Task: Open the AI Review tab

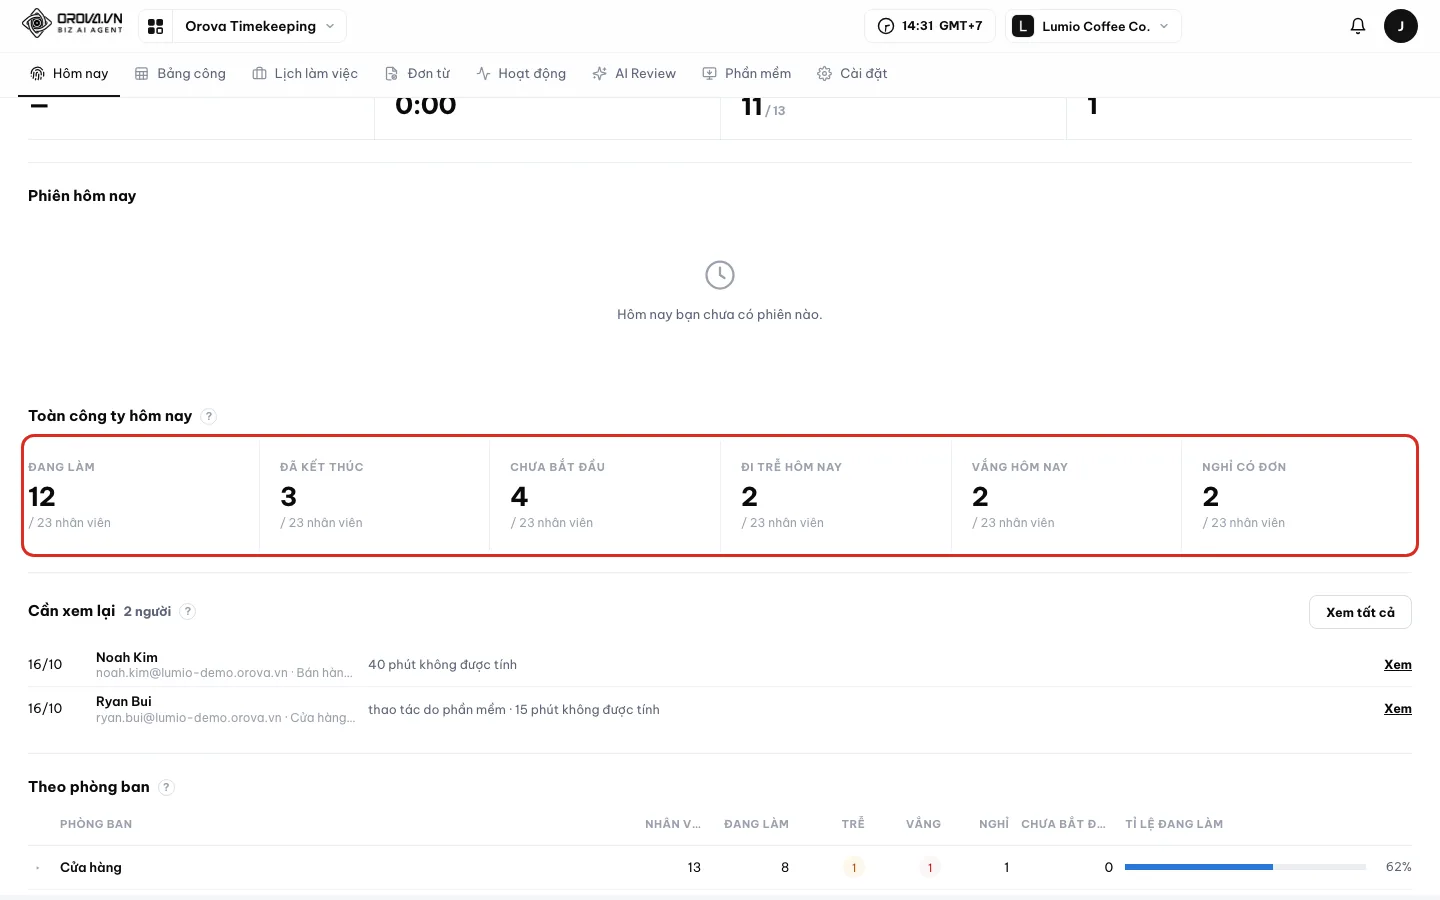Action: pos(634,74)
